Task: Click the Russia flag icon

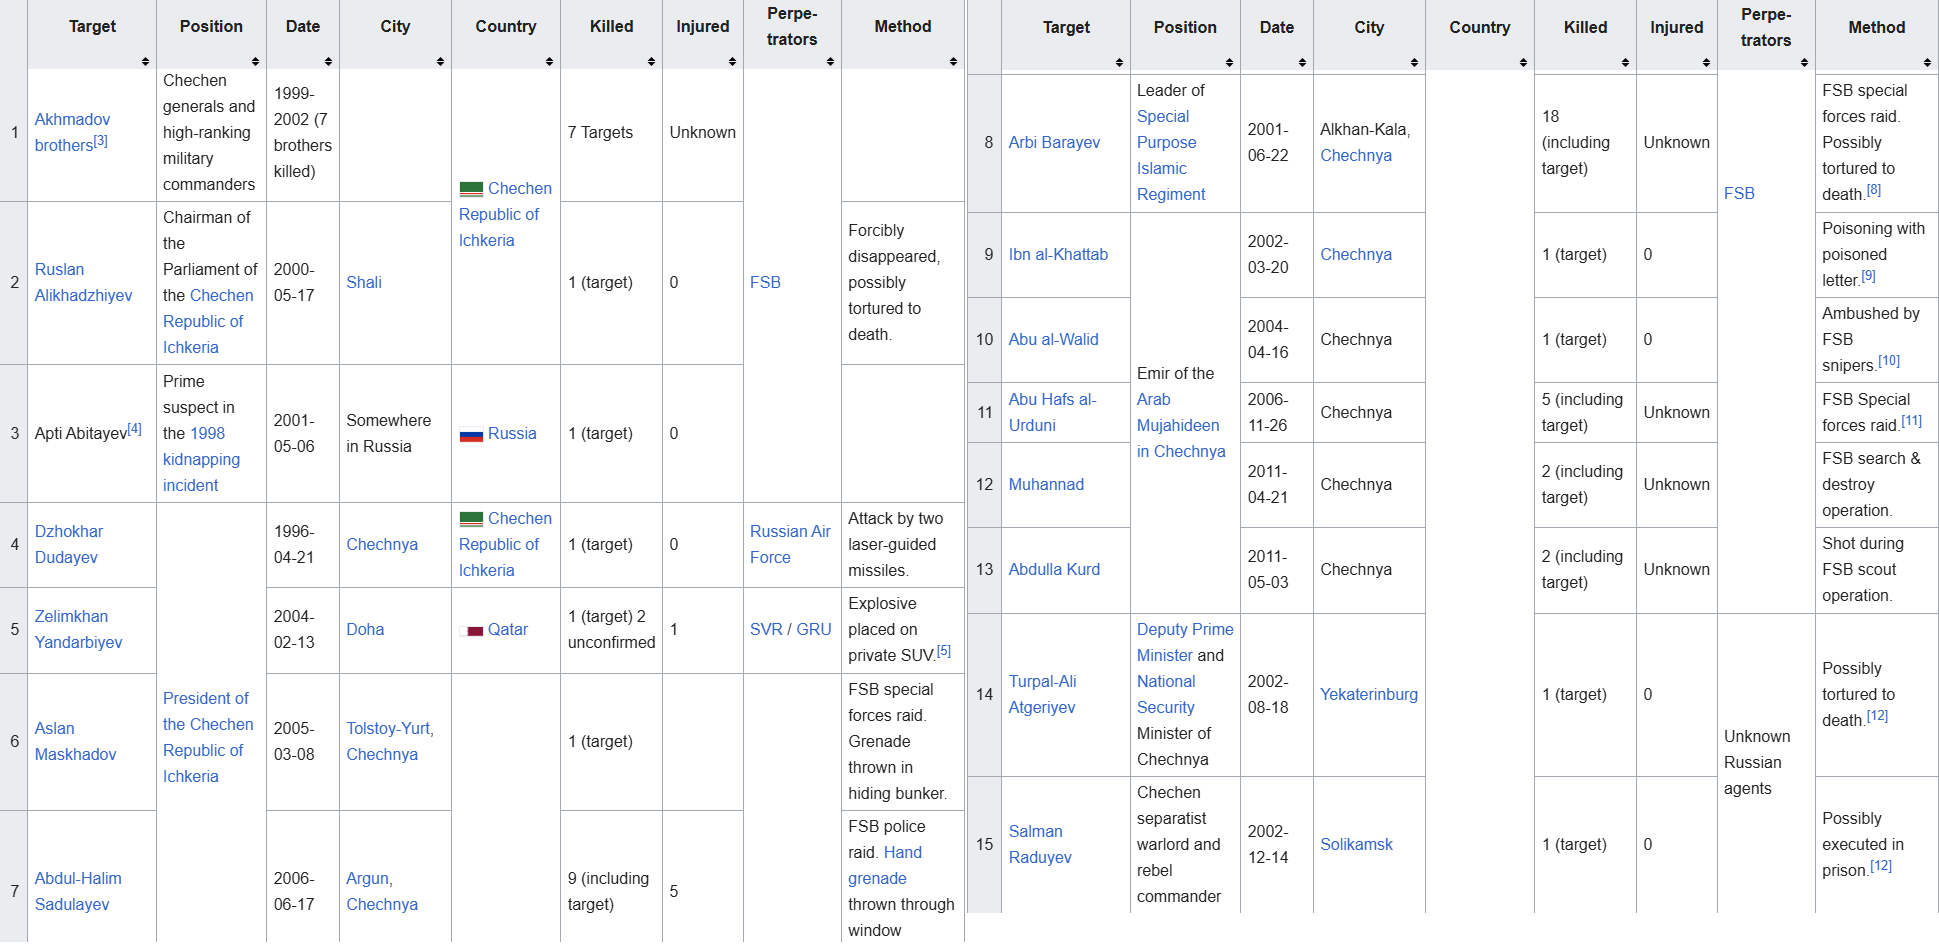Action: click(471, 435)
